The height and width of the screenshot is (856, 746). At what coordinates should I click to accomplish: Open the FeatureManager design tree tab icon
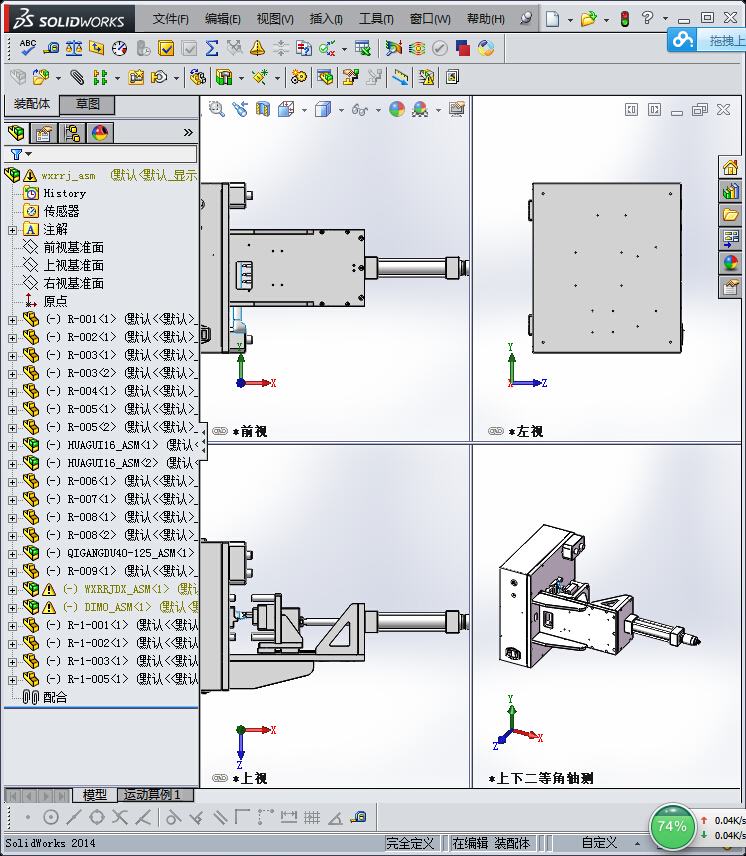(x=16, y=133)
